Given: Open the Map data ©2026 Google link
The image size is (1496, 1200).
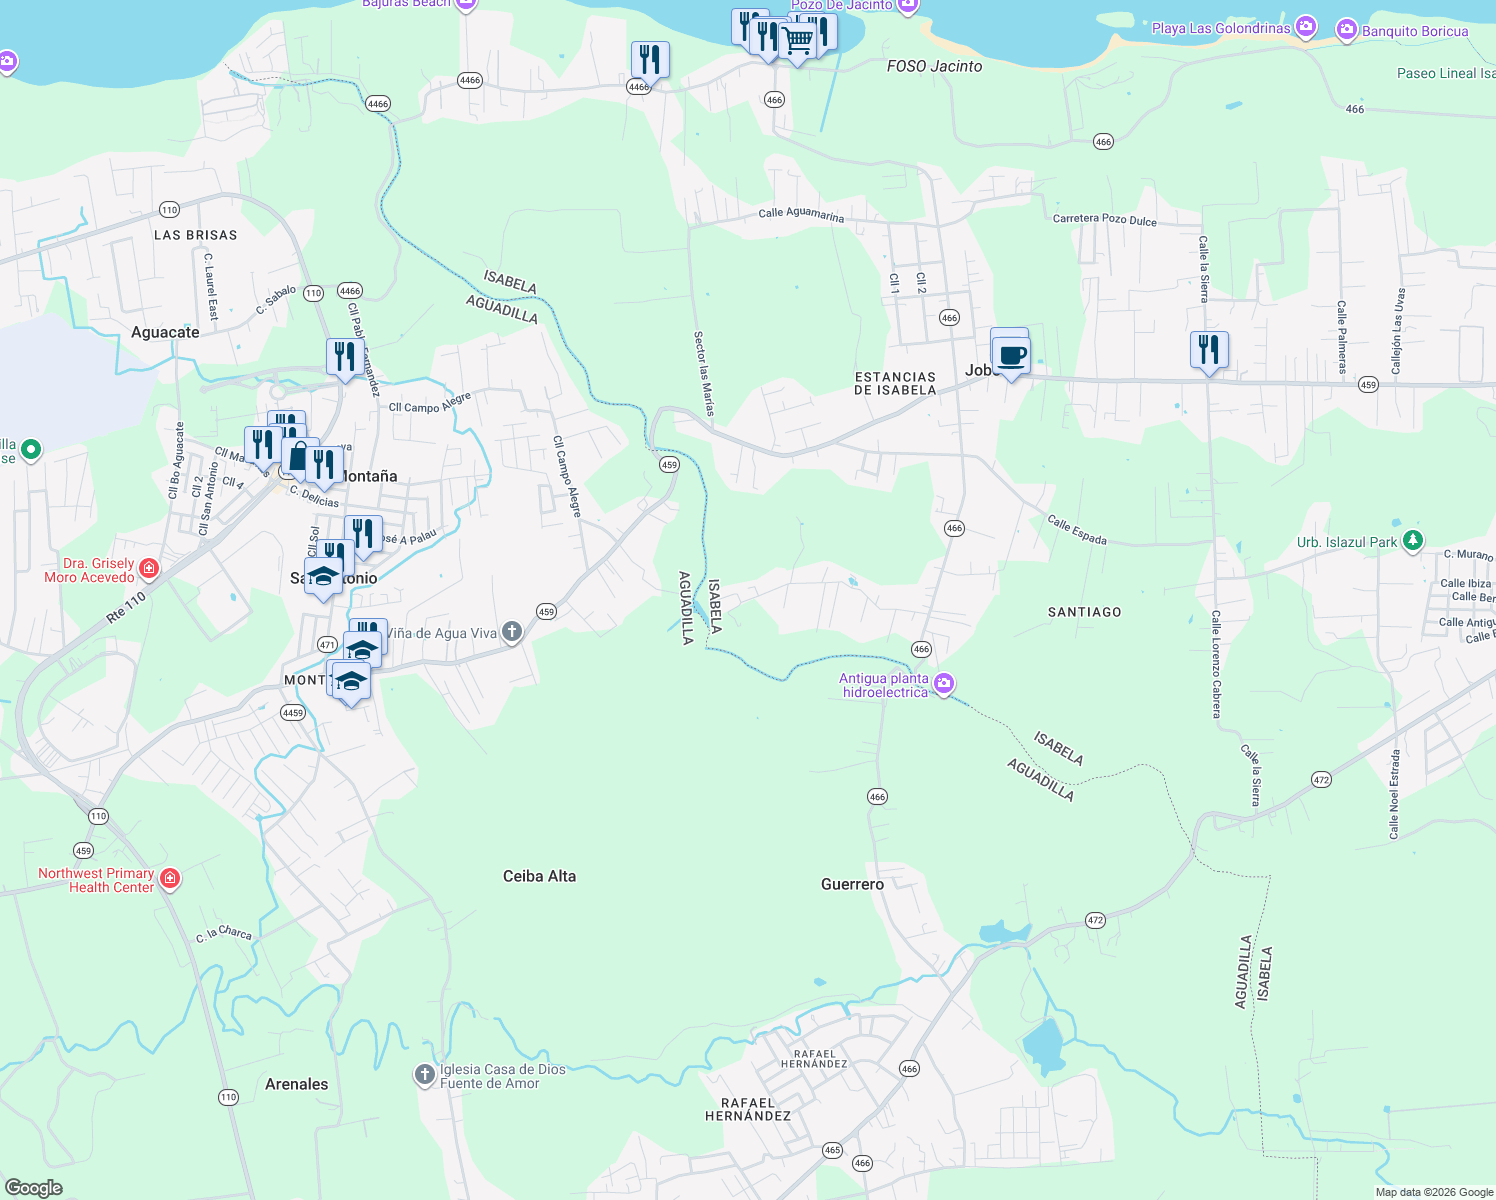Looking at the screenshot, I should [x=1435, y=1191].
